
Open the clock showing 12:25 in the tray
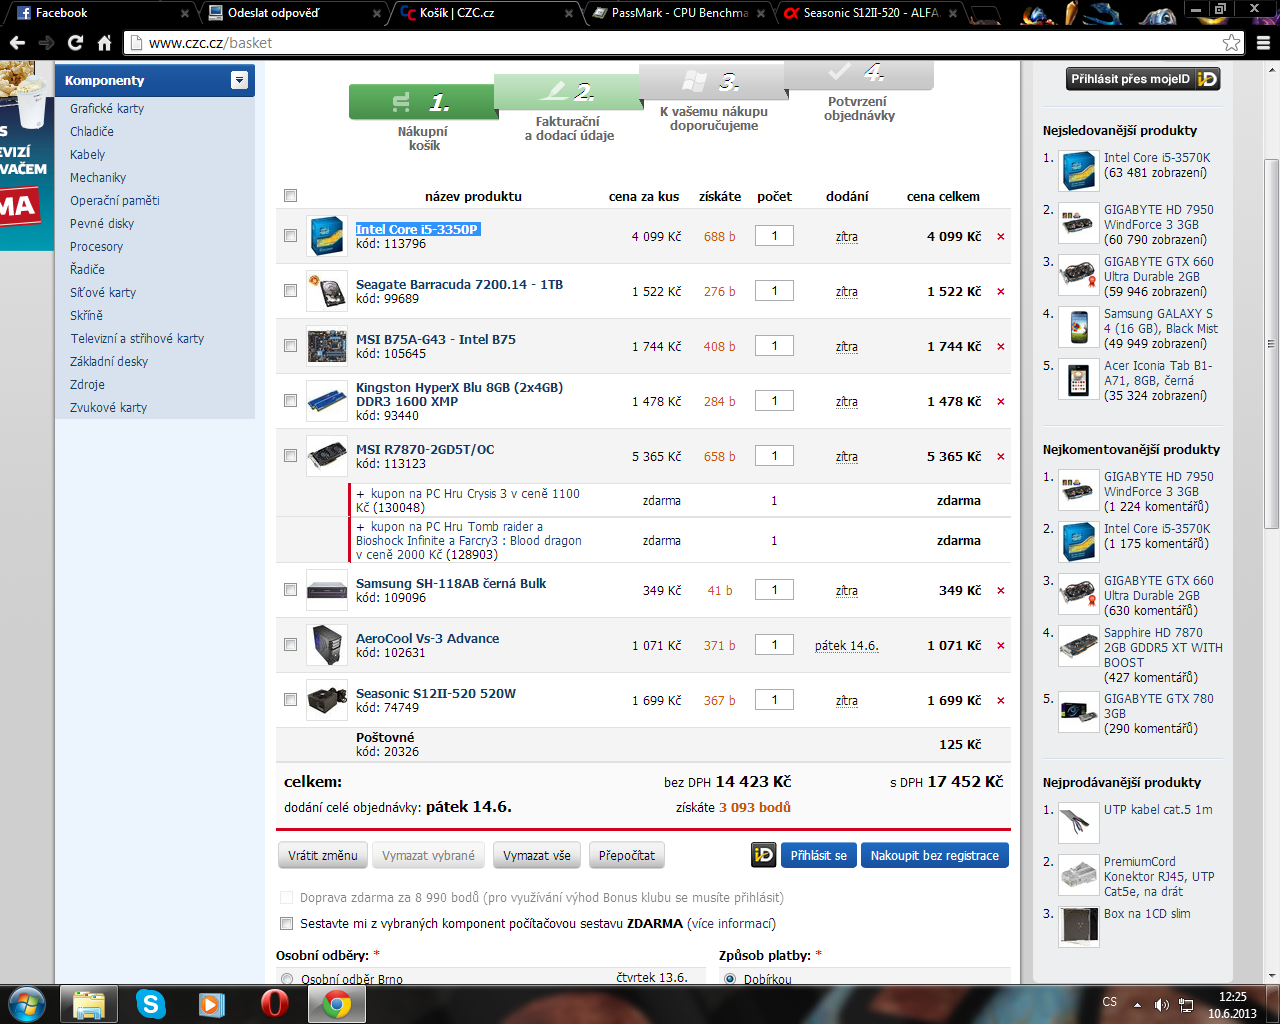(1232, 1004)
